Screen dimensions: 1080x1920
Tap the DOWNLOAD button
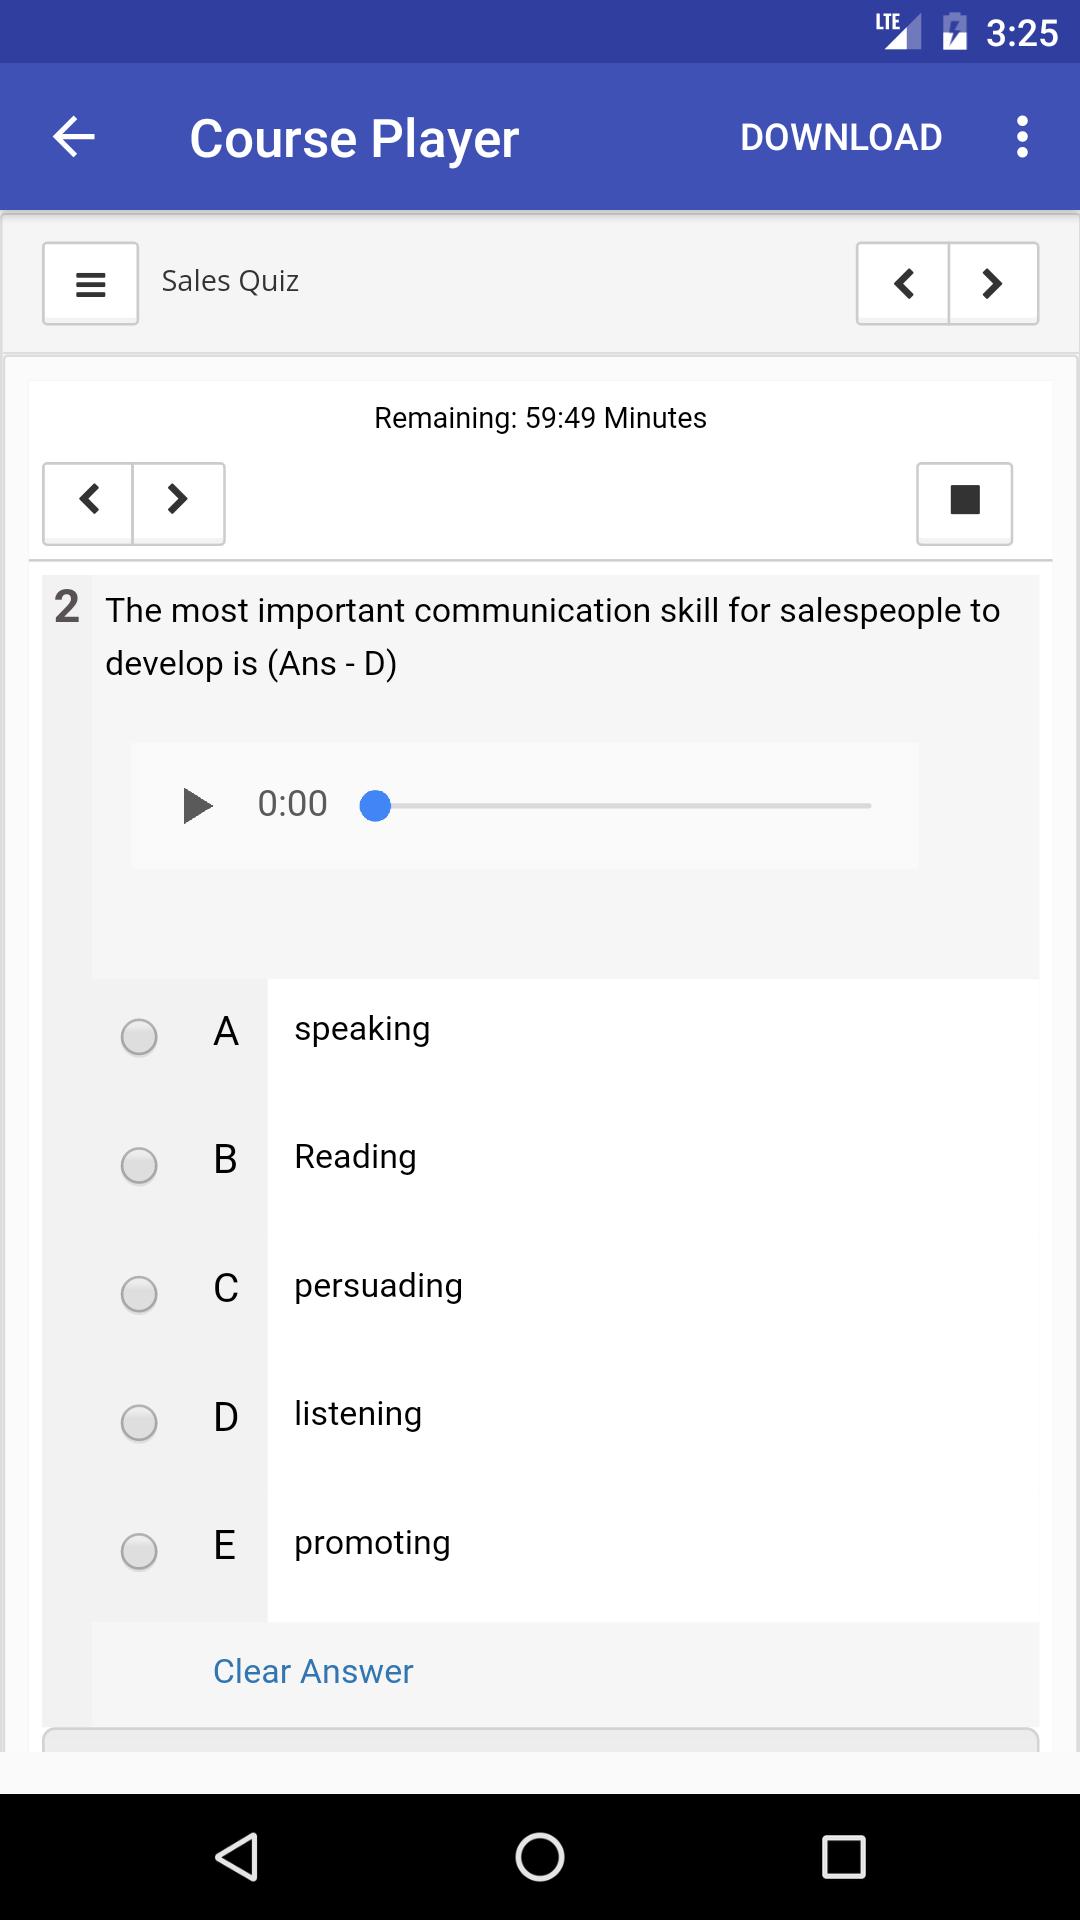tap(841, 137)
